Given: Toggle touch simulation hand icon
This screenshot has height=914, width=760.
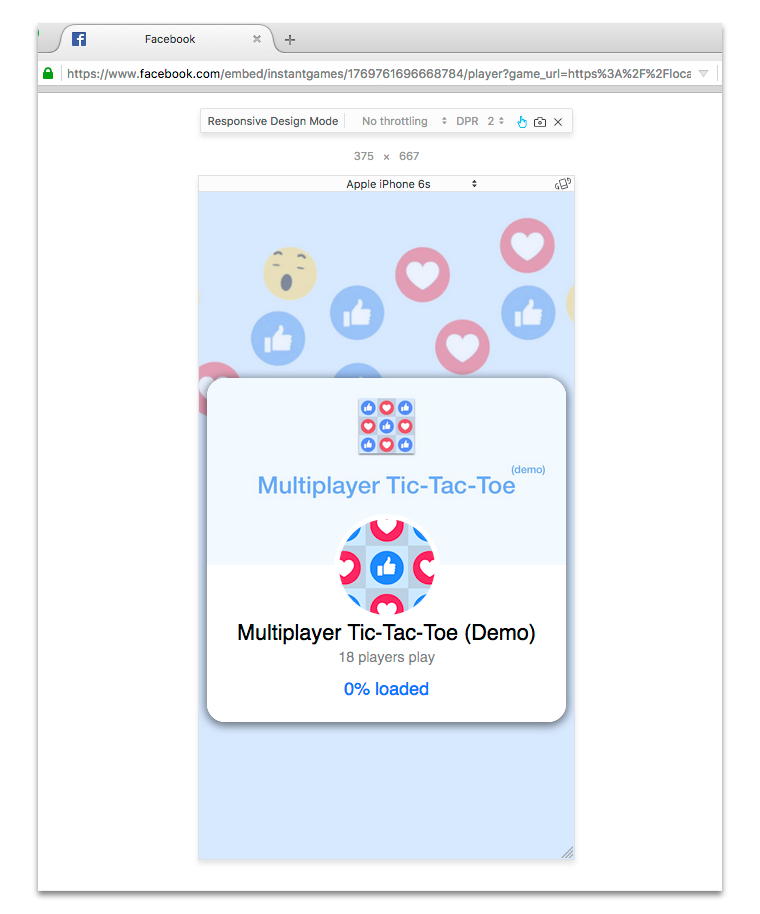Looking at the screenshot, I should point(522,122).
